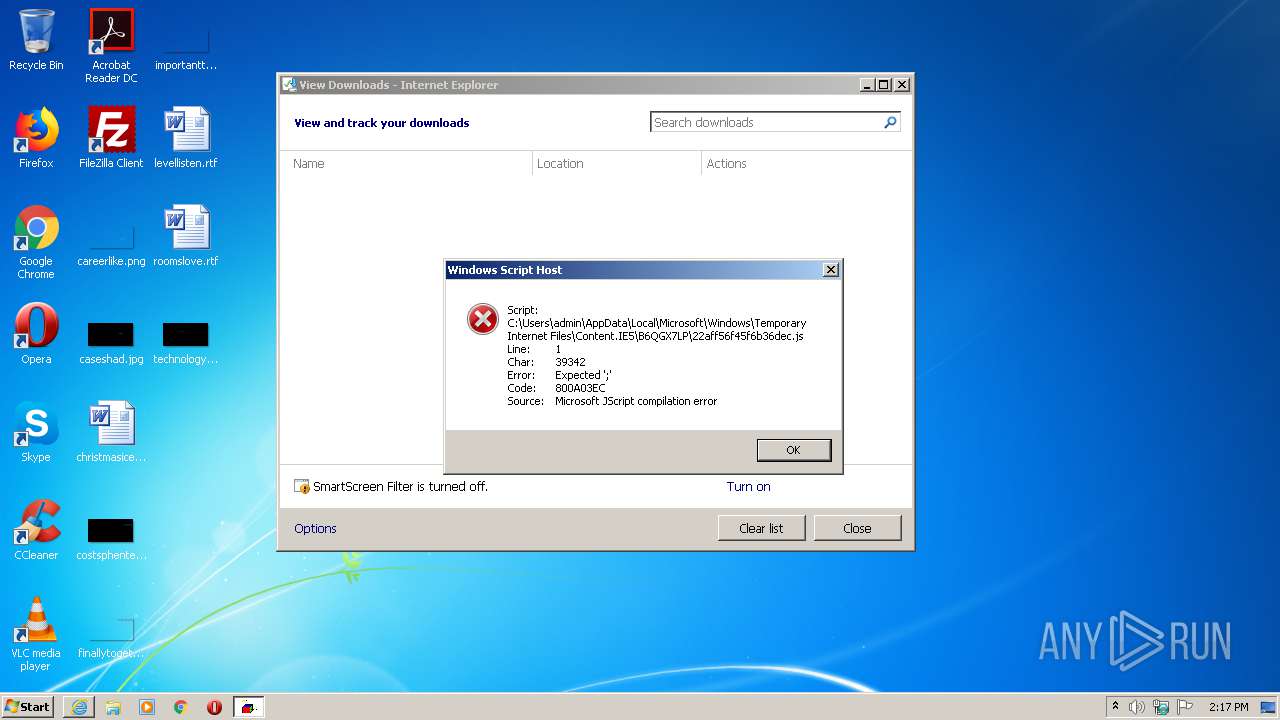Turn on the SmartScreen Filter link
The image size is (1280, 720).
coord(748,487)
